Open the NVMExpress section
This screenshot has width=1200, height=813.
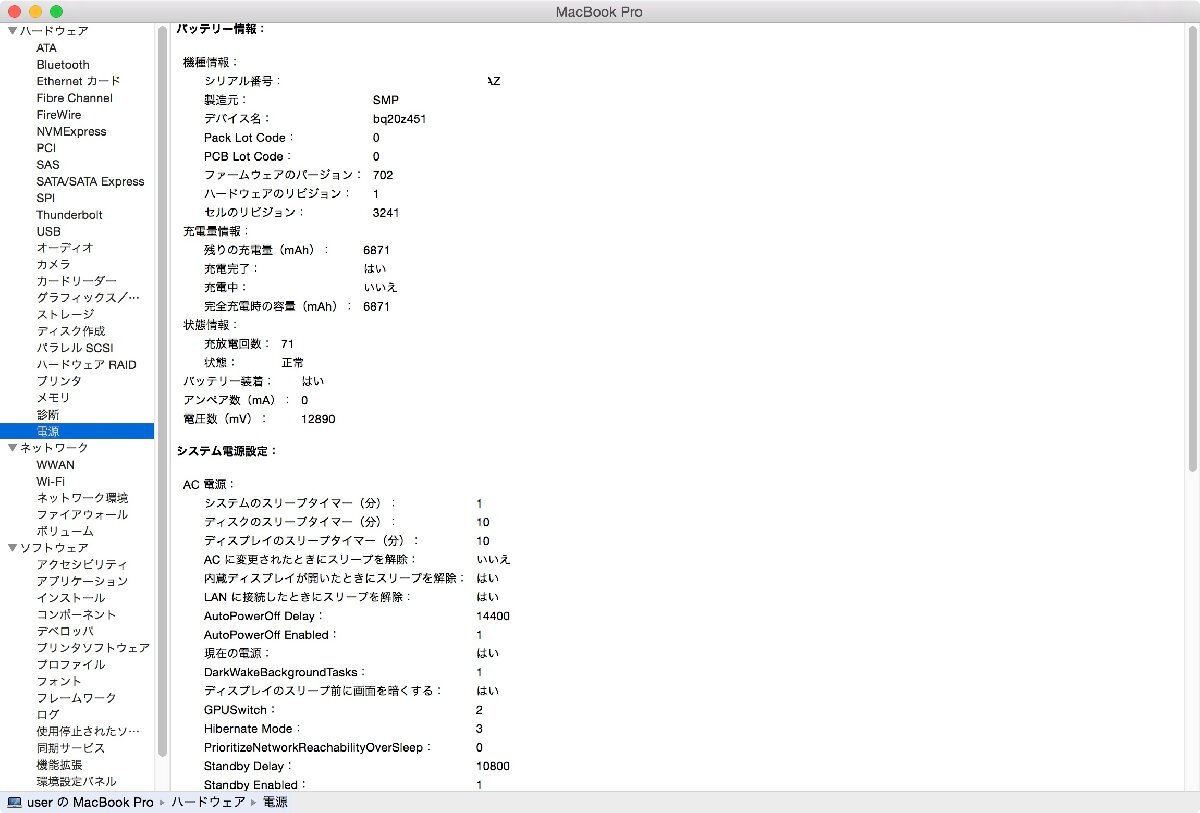point(71,131)
